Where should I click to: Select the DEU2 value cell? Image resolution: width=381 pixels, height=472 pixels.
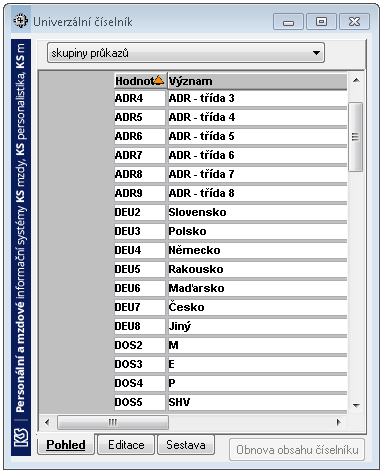tap(140, 212)
